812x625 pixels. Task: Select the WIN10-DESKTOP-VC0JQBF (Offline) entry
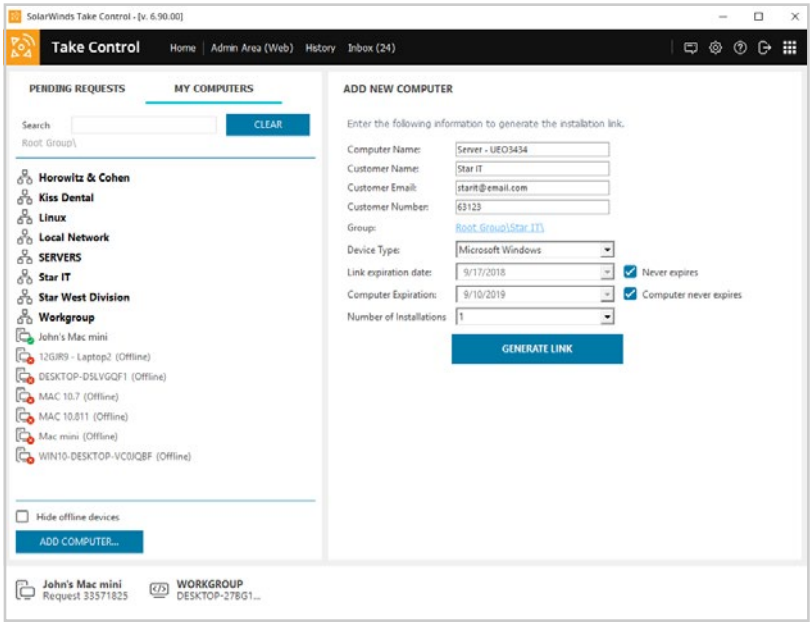point(115,456)
